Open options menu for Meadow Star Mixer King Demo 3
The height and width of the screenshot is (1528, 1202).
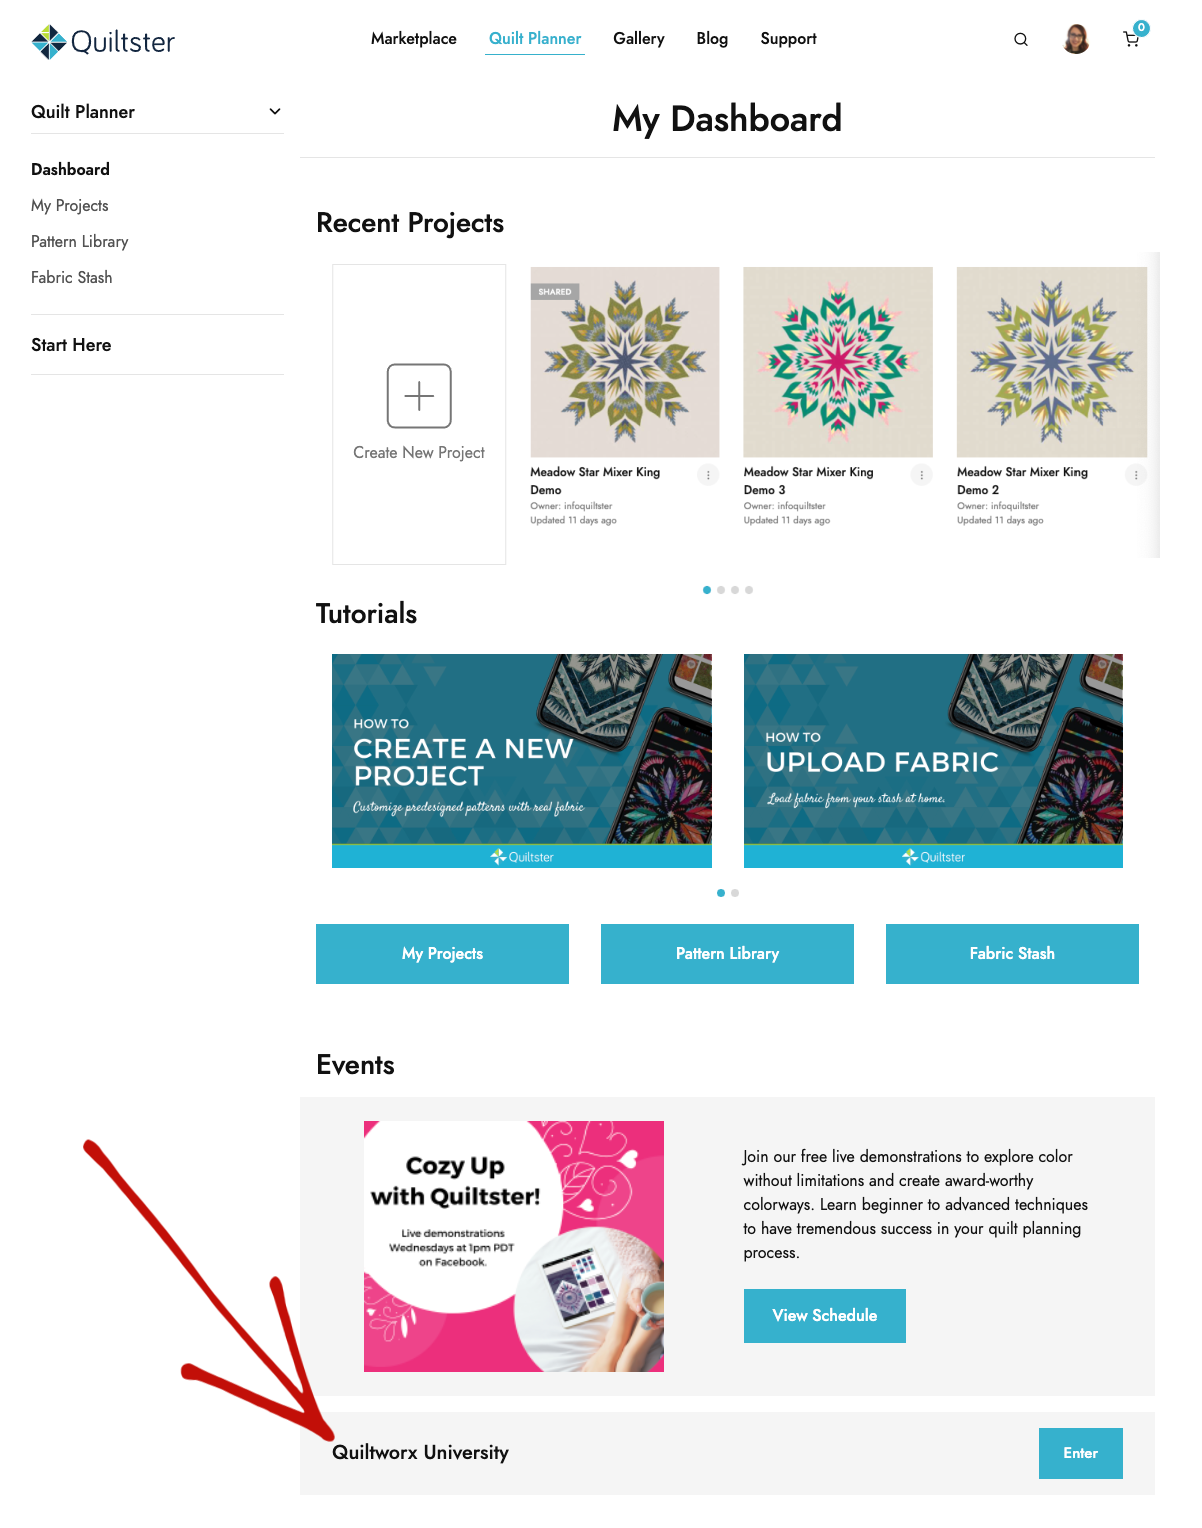[922, 475]
